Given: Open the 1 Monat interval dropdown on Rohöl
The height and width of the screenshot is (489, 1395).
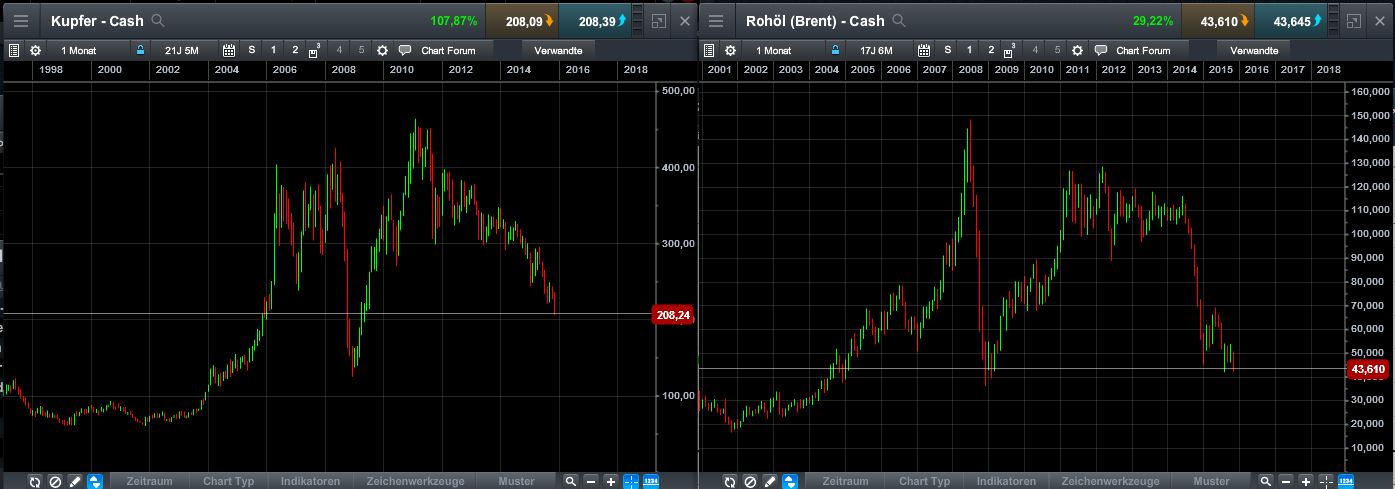Looking at the screenshot, I should coord(783,50).
